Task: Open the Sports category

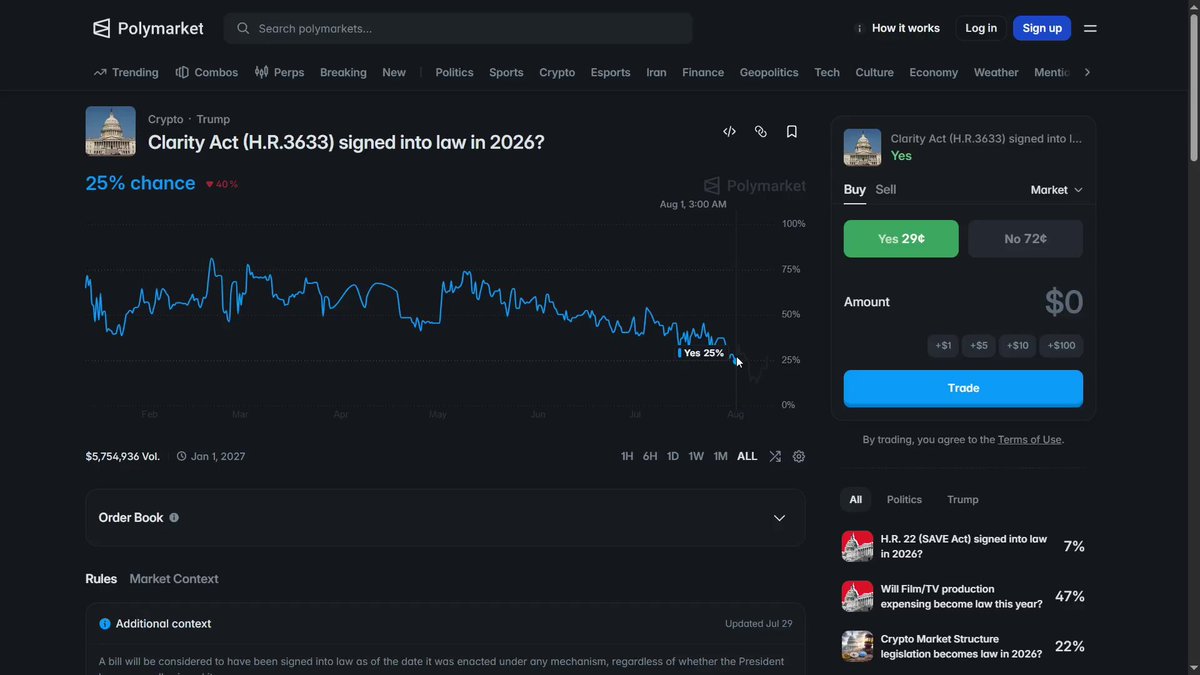Action: point(506,72)
